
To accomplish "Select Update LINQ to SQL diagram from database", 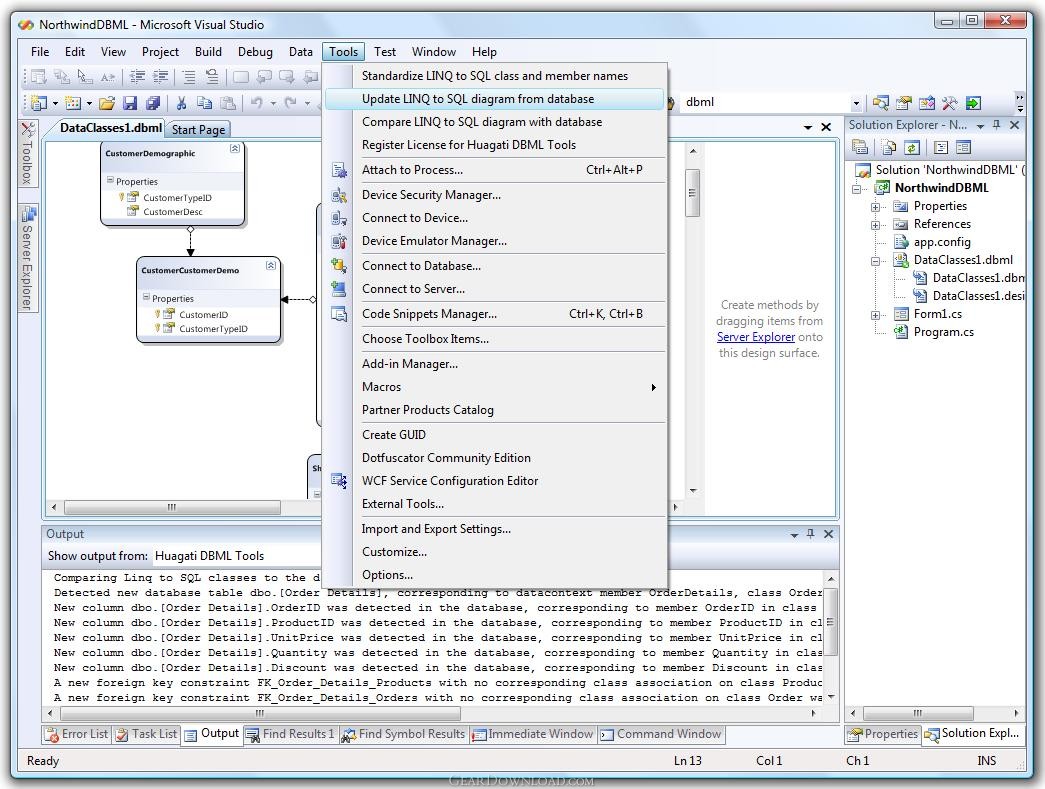I will tap(495, 99).
